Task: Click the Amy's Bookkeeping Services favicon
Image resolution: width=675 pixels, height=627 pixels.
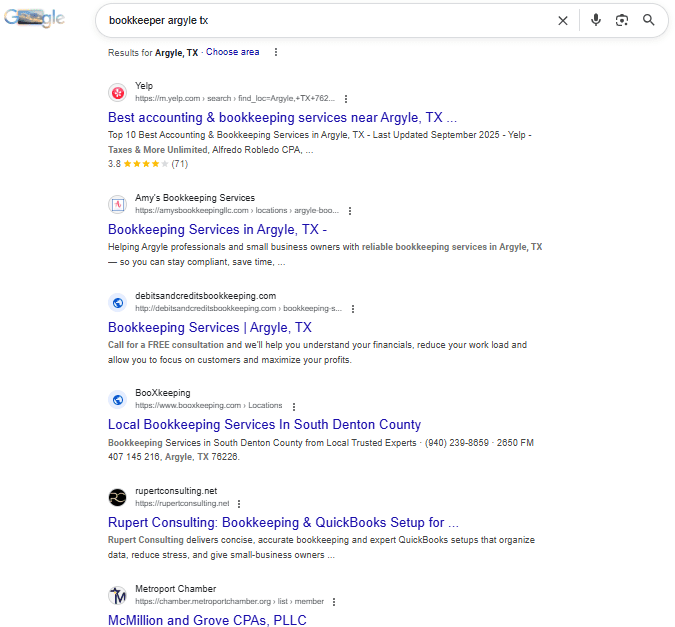Action: click(118, 205)
